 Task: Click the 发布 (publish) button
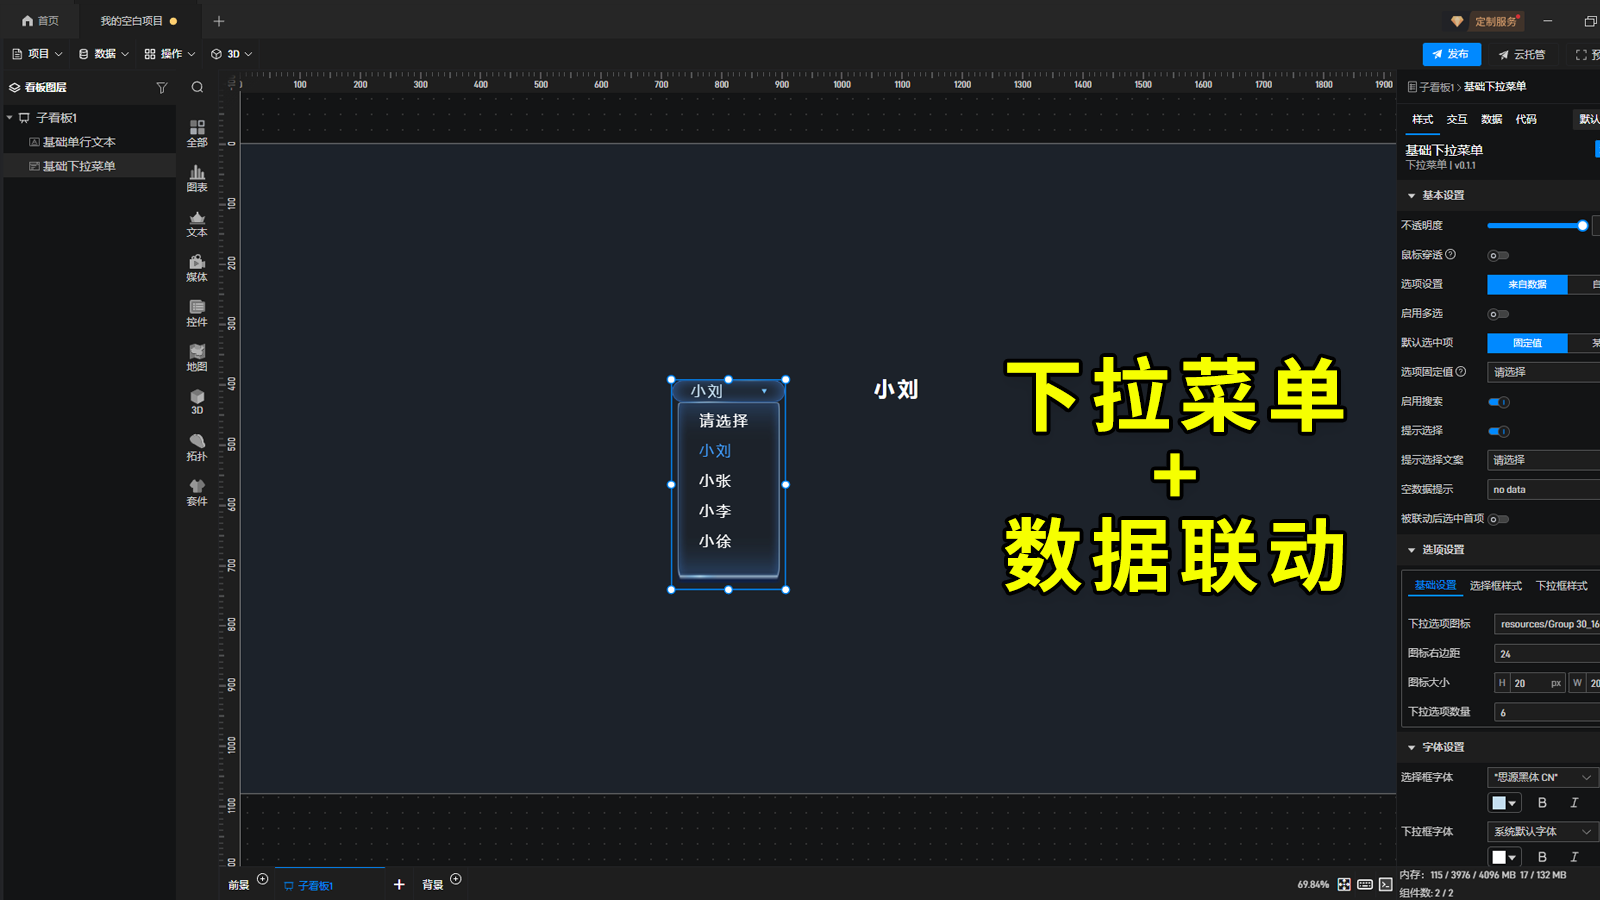point(1450,54)
